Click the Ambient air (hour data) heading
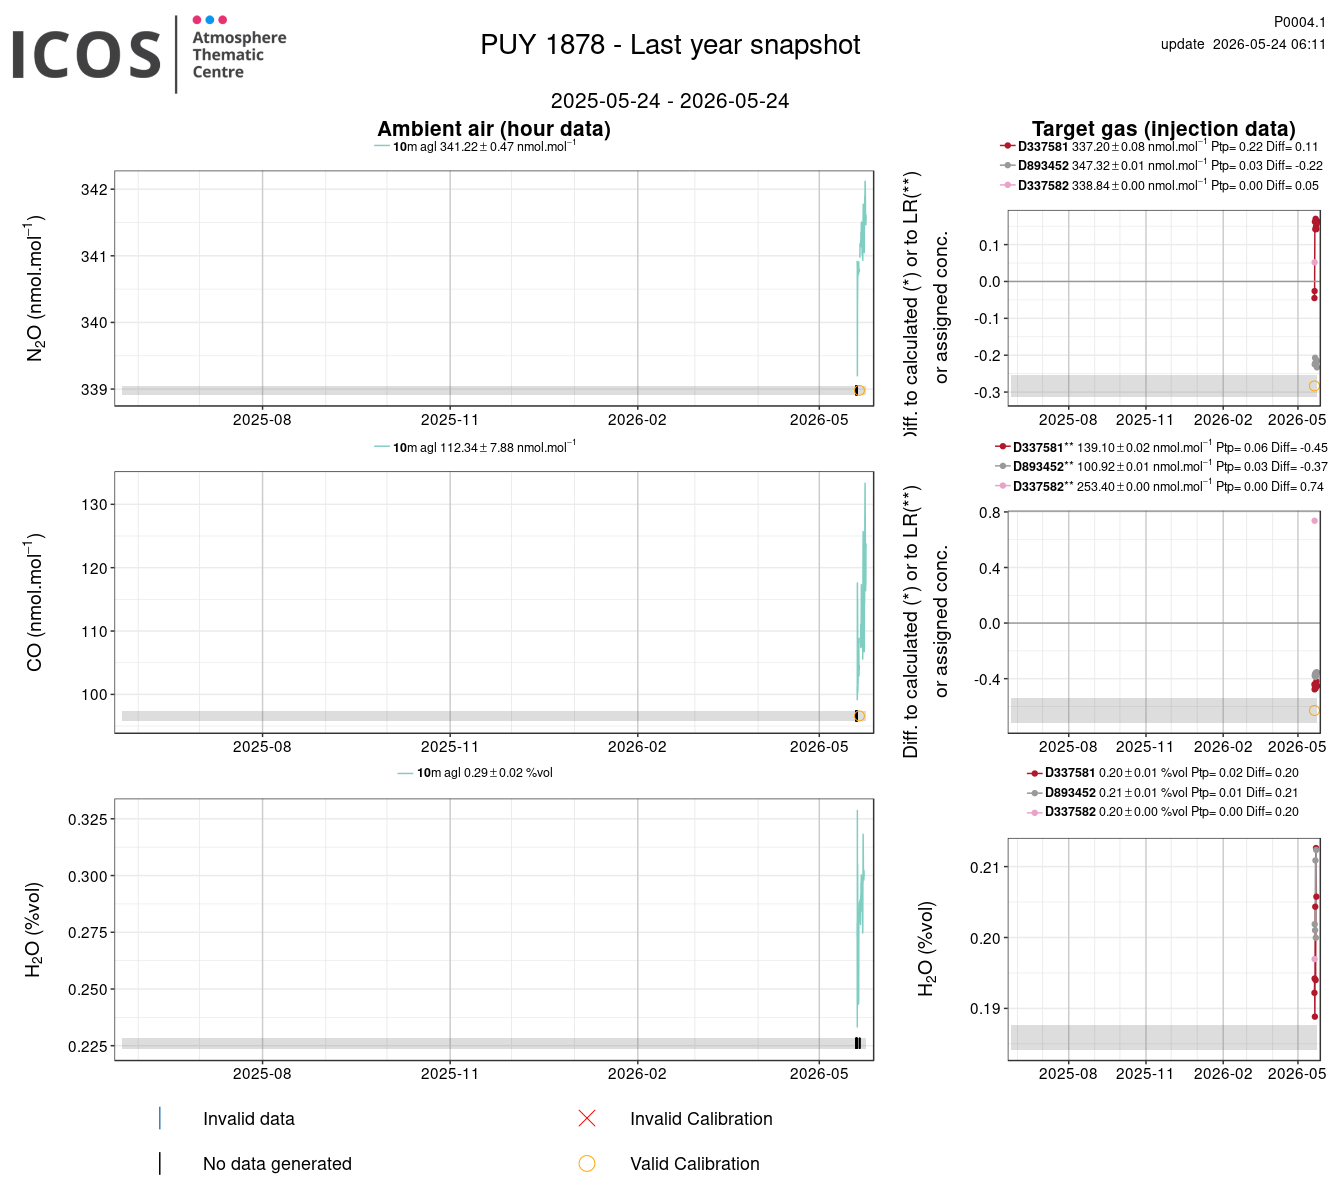 (x=494, y=129)
